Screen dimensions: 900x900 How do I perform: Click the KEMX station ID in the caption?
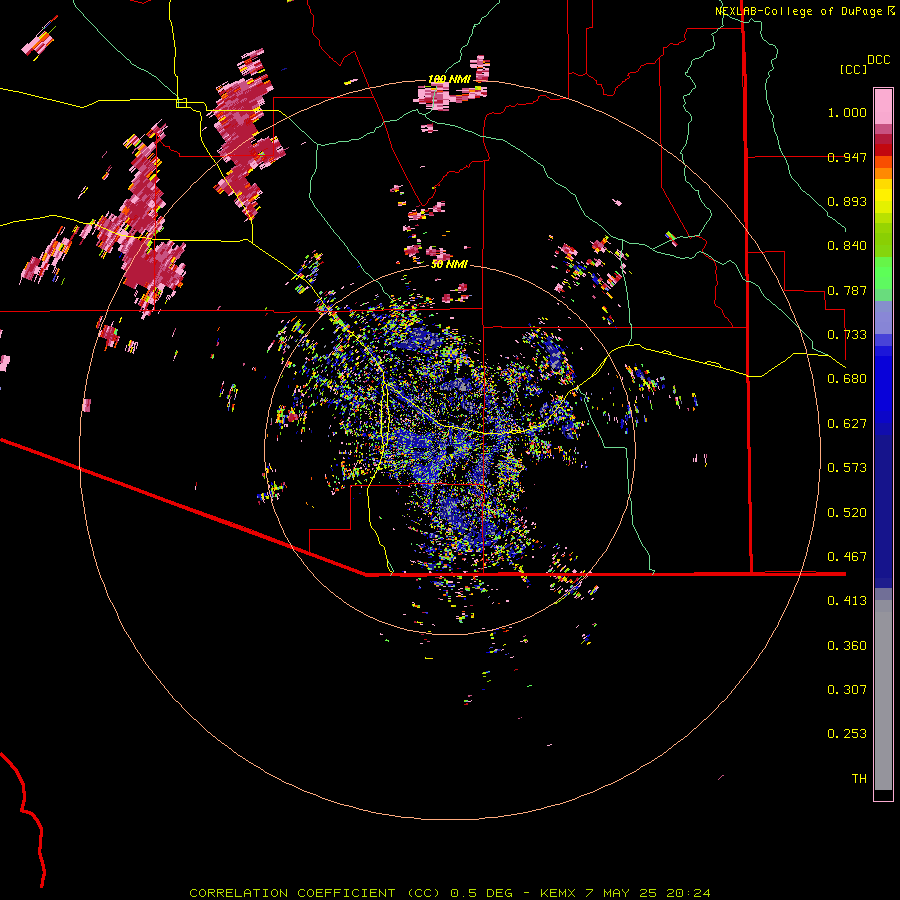[x=560, y=893]
